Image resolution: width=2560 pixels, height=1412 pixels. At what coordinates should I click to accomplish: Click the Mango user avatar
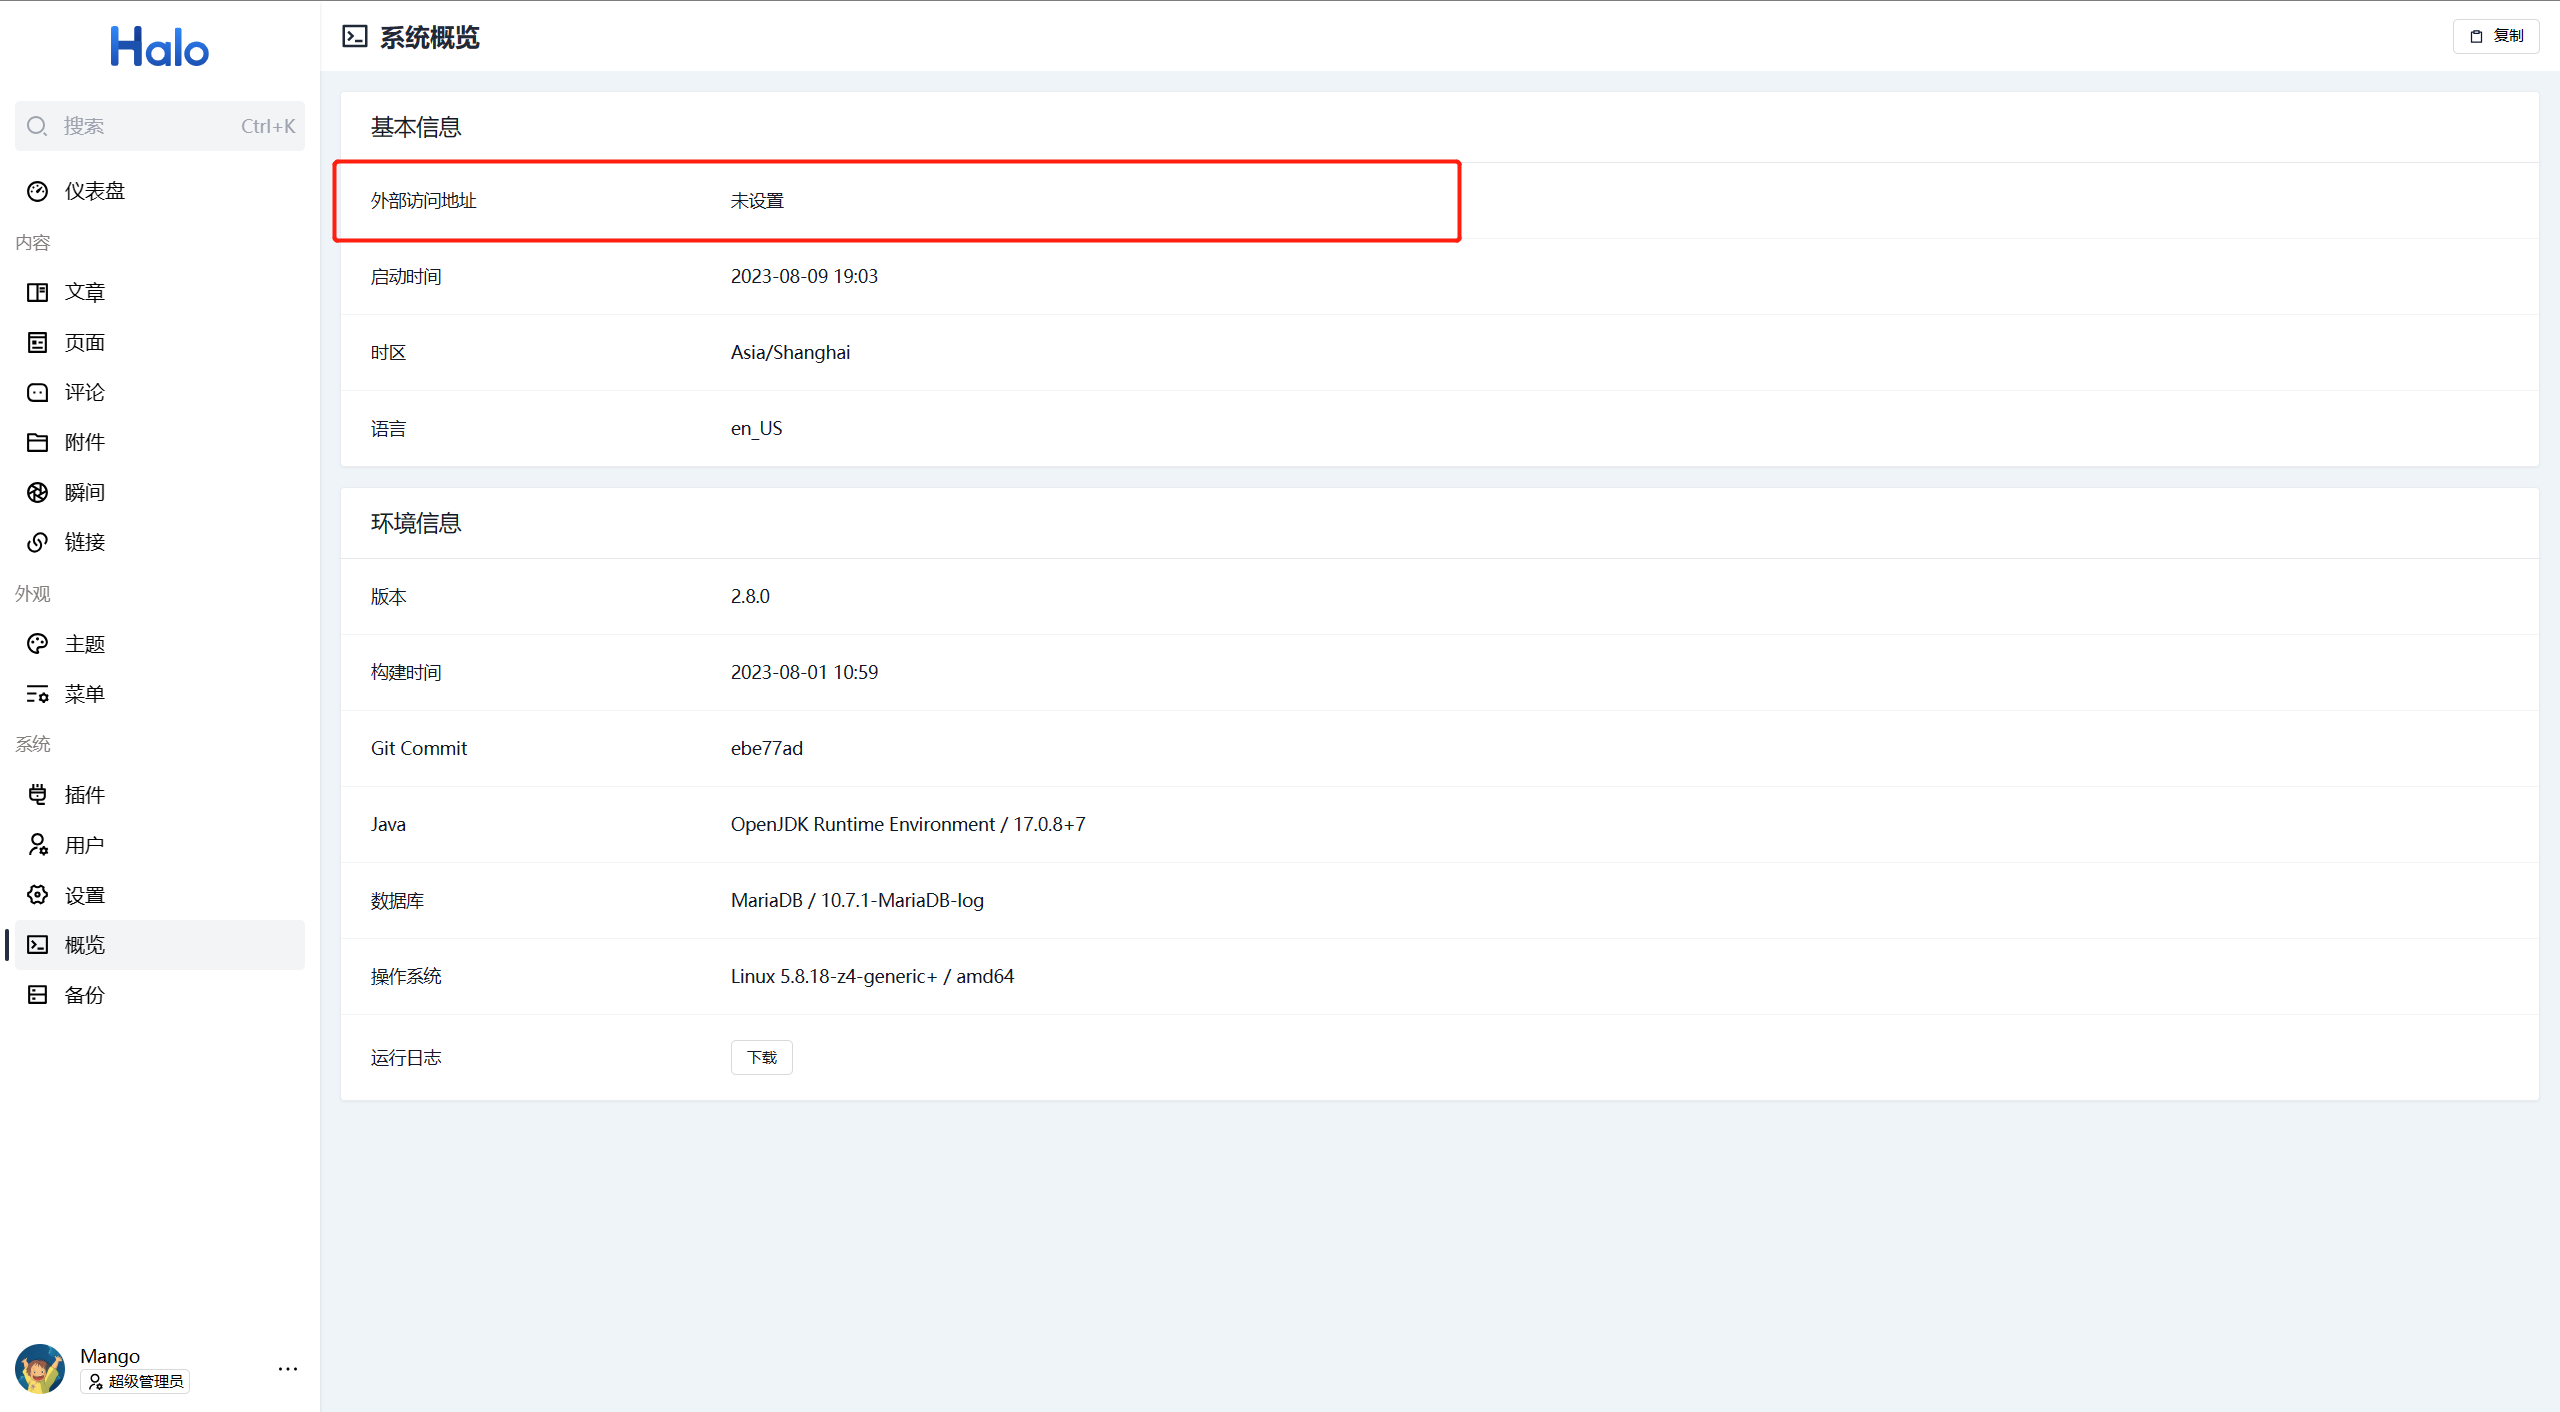40,1368
